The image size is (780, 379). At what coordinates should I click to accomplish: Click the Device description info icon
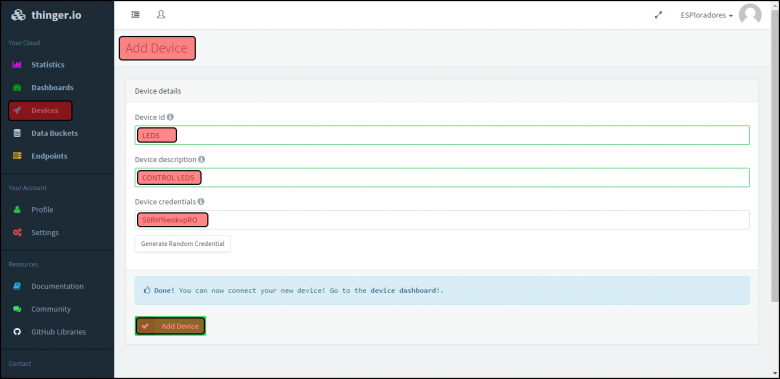(x=201, y=159)
